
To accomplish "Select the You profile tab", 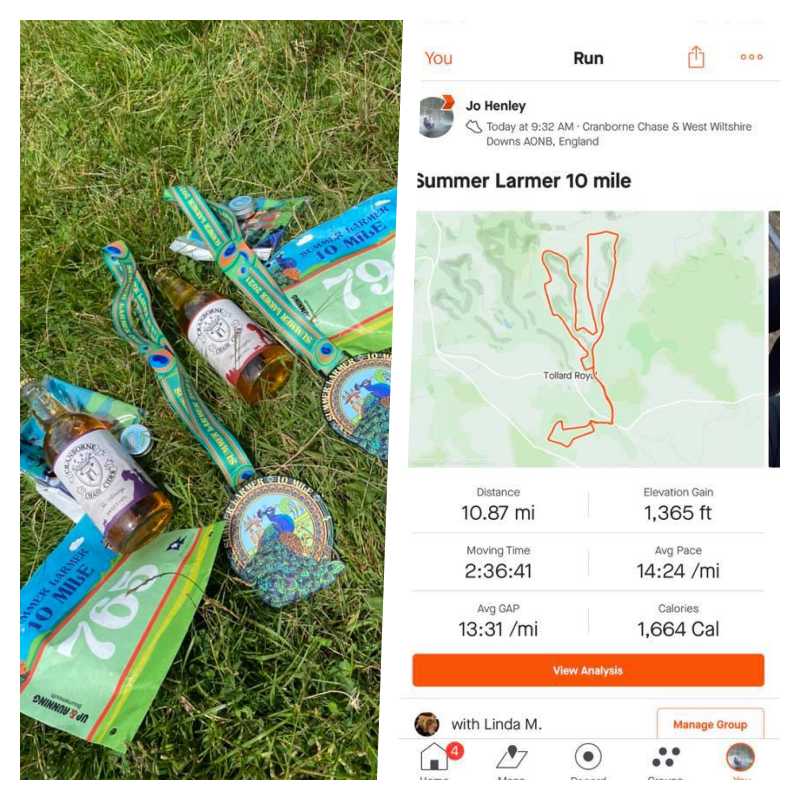I will coord(740,757).
